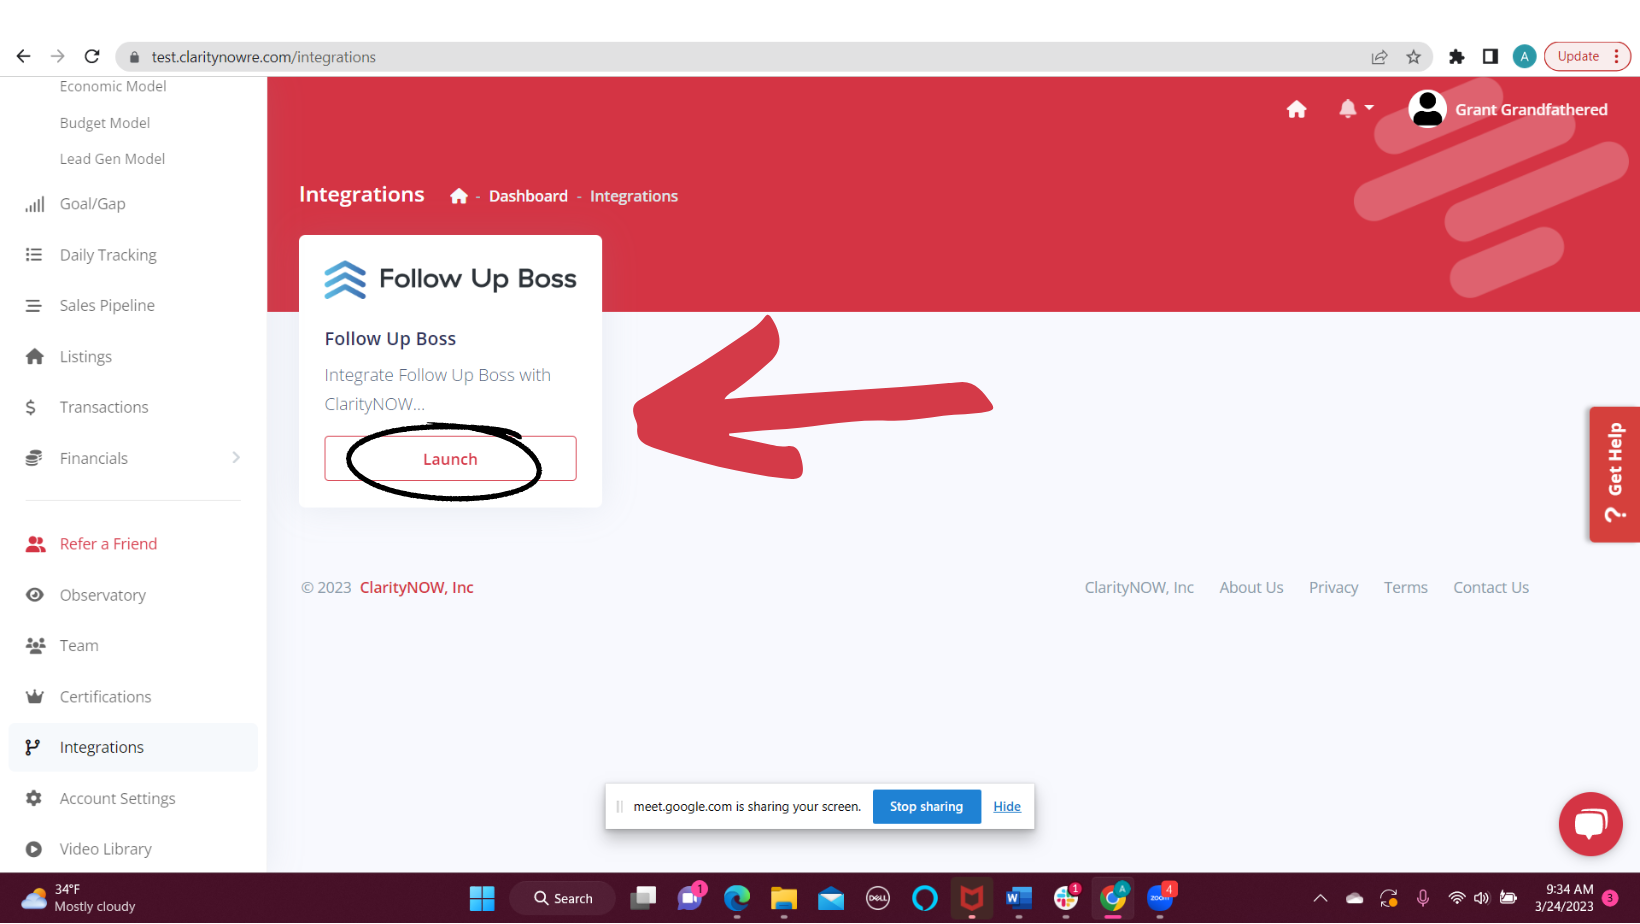Select the Goal/Gap bar chart icon
Screen dimensions: 1640x924
pyautogui.click(x=35, y=204)
